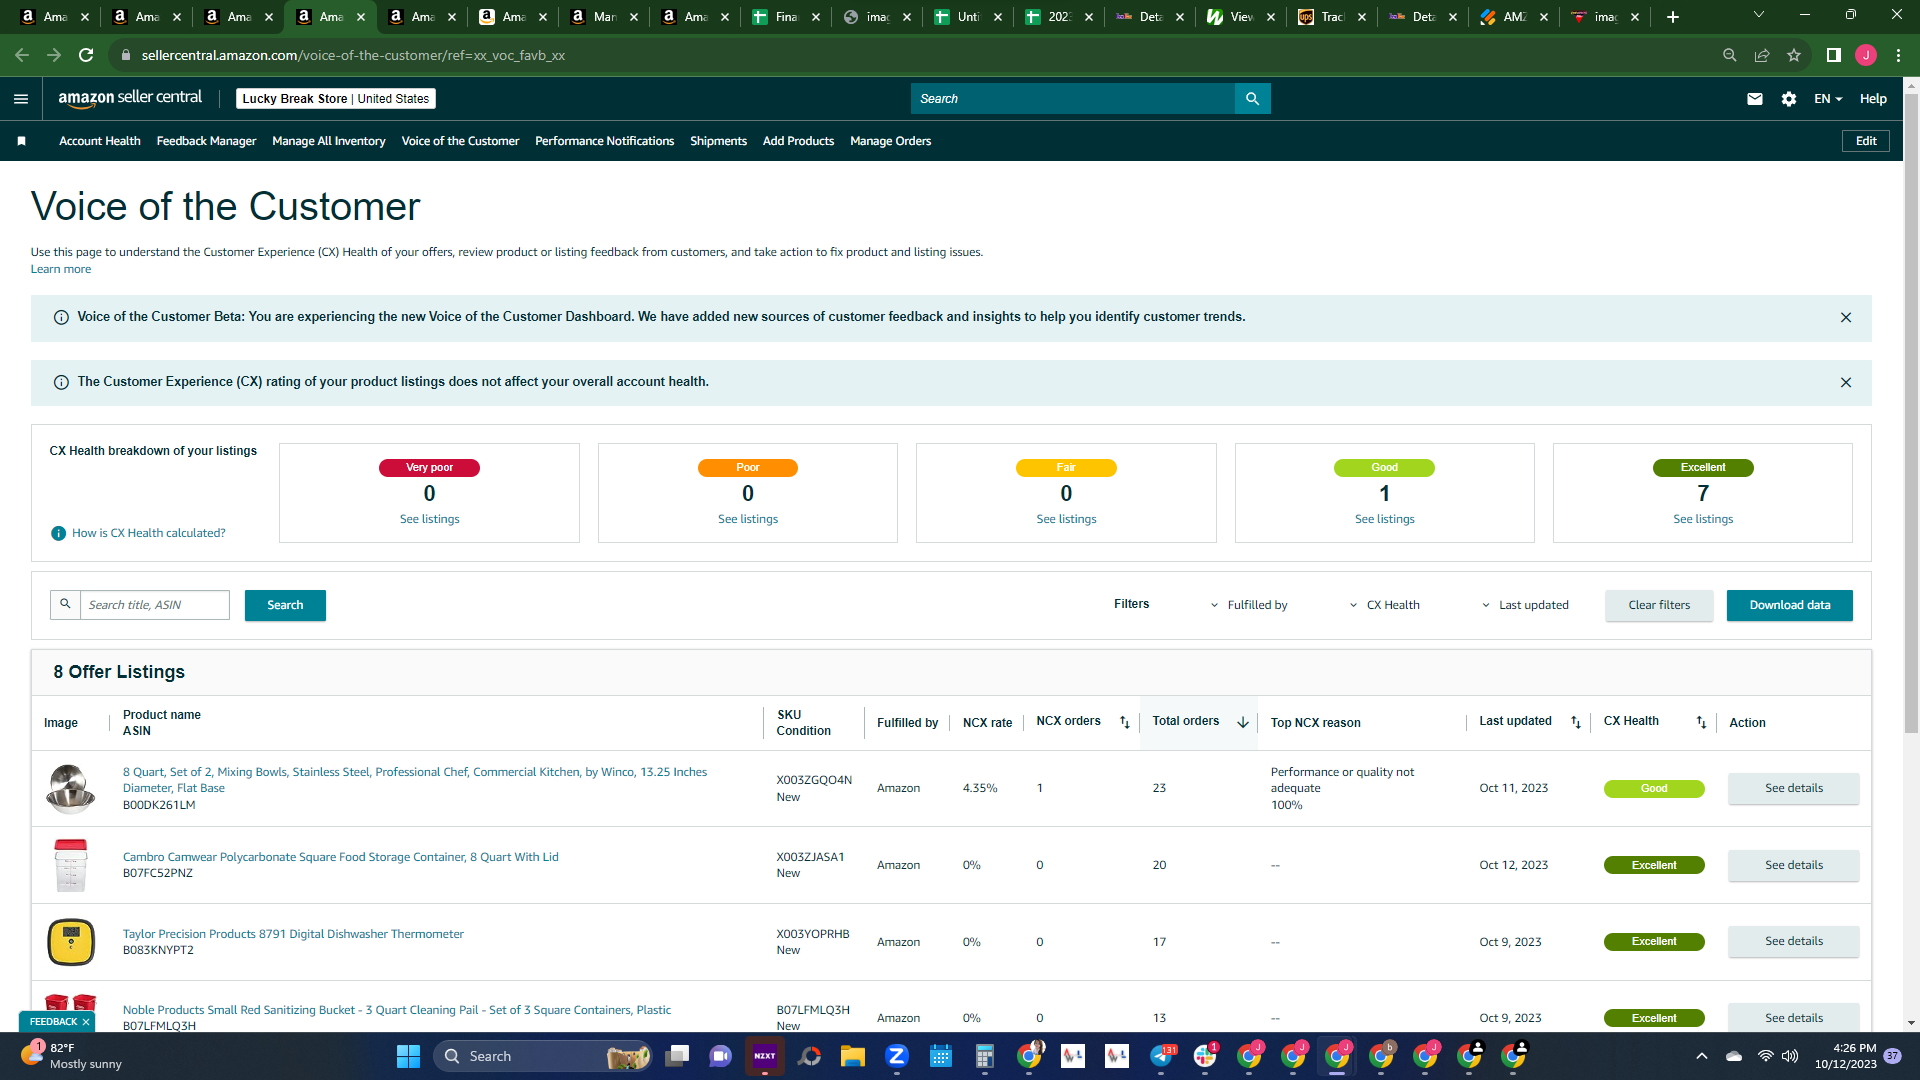1920x1080 pixels.
Task: Switch to the Trac browser tab
Action: pos(1331,17)
